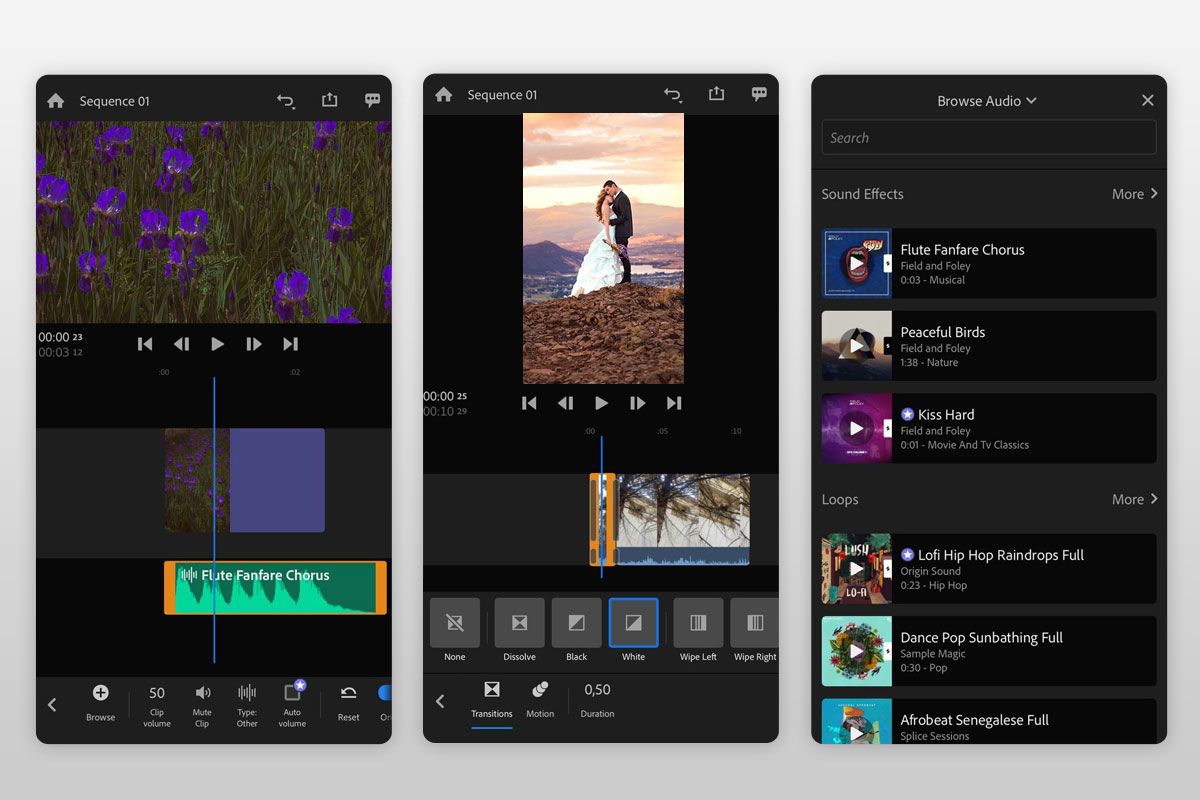This screenshot has height=800, width=1200.
Task: Play the Peaceful Birds audio preview
Action: (x=856, y=345)
